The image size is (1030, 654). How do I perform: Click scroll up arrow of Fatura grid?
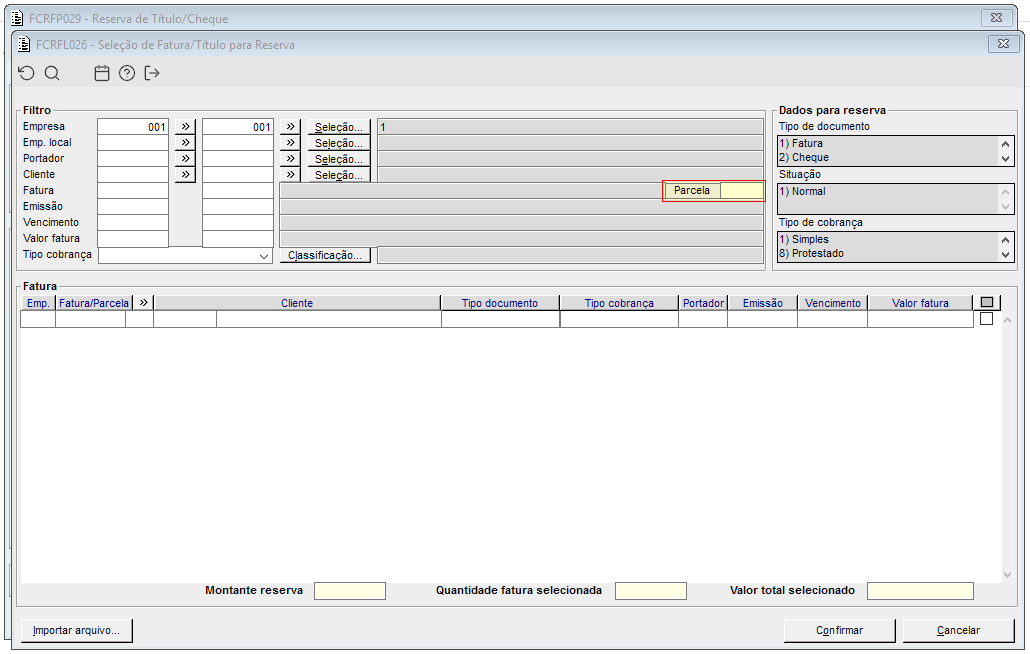pos(1008,320)
